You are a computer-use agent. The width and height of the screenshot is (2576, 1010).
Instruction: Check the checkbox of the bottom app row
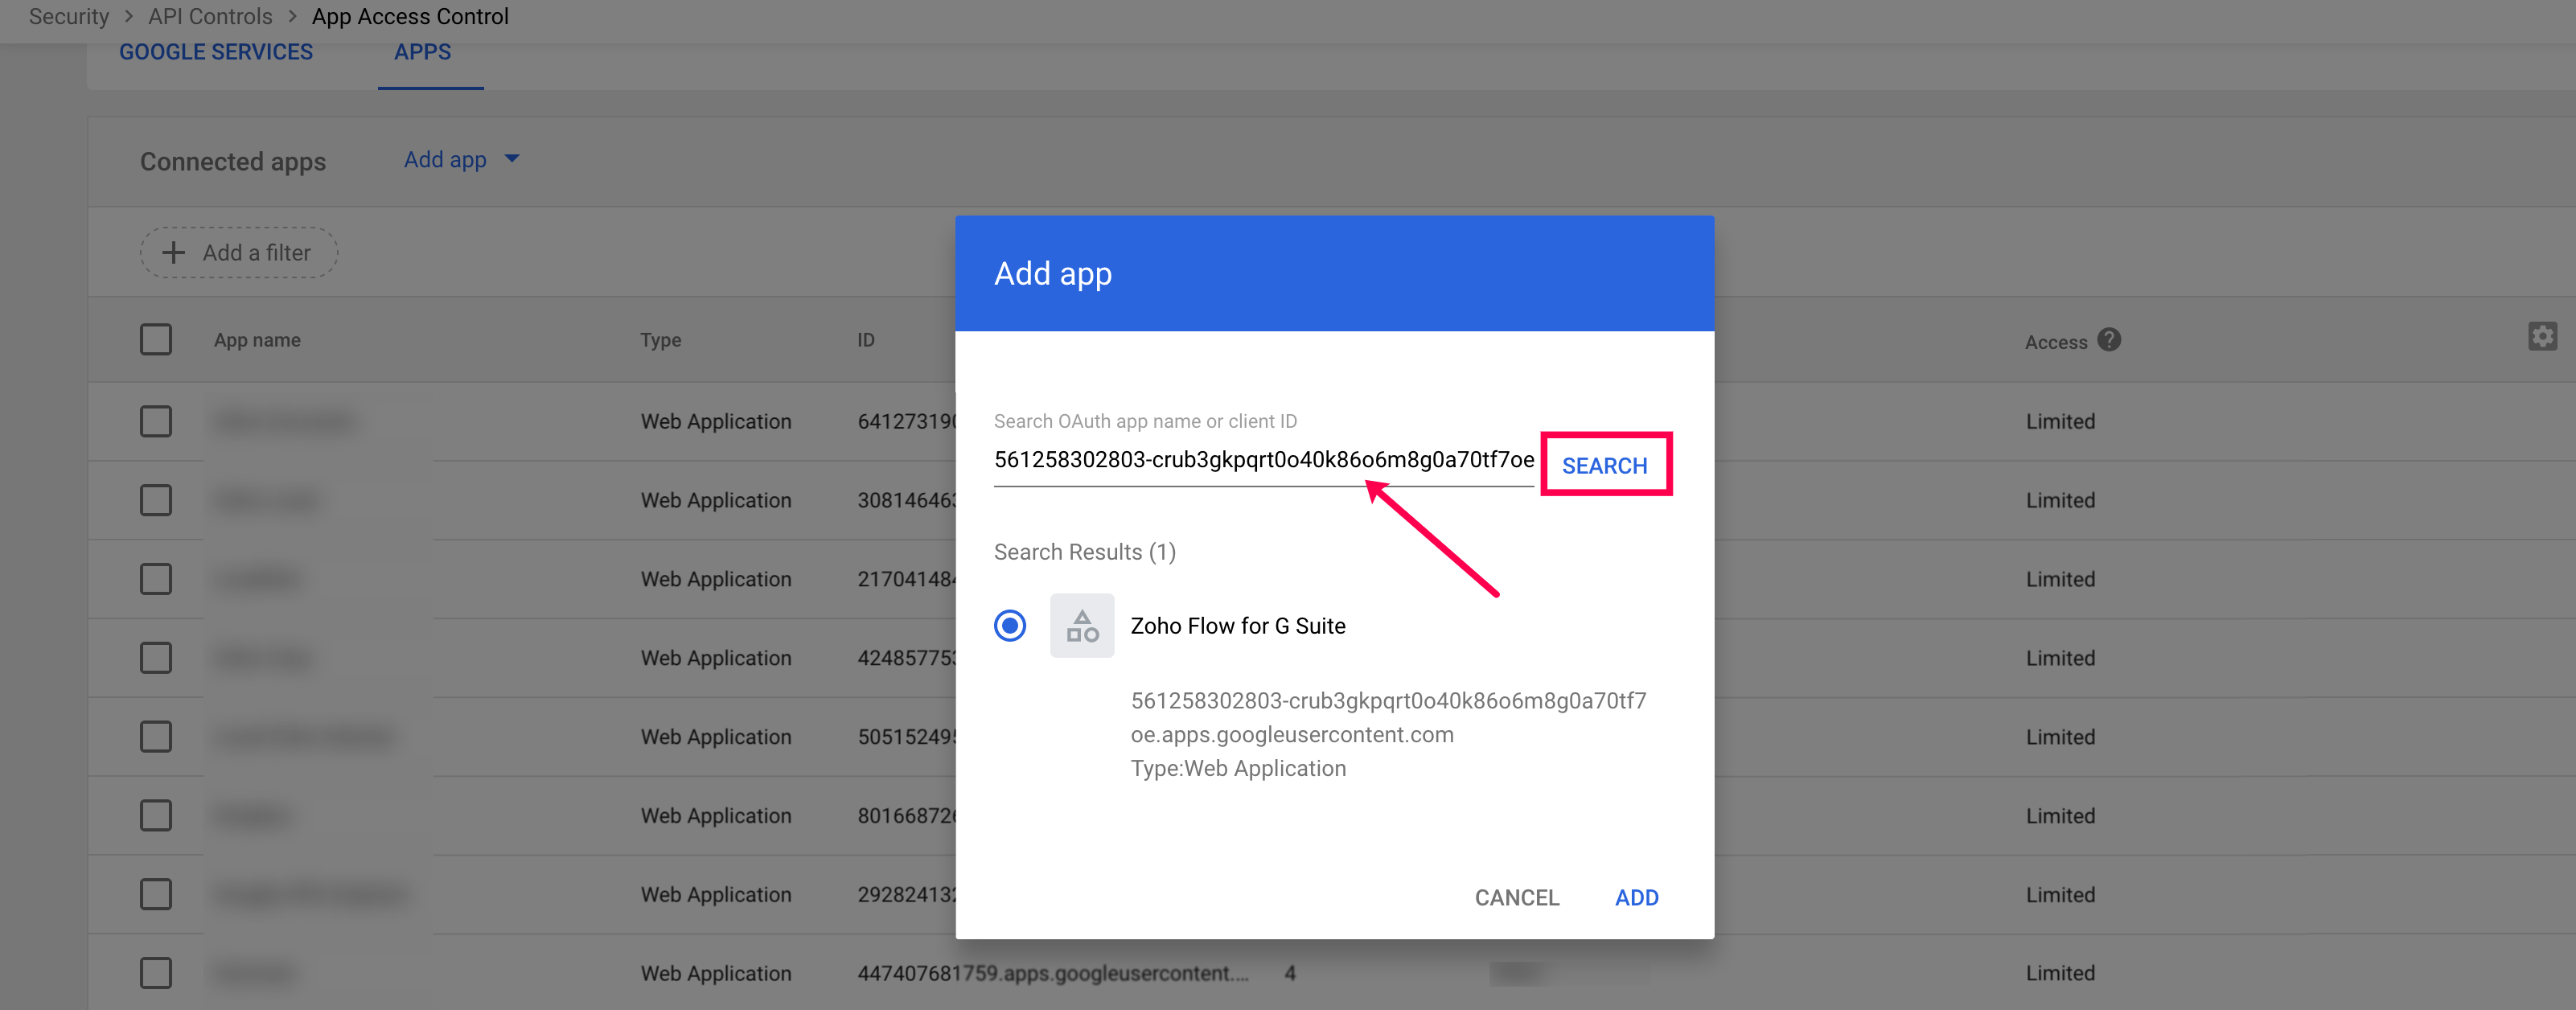tap(156, 972)
